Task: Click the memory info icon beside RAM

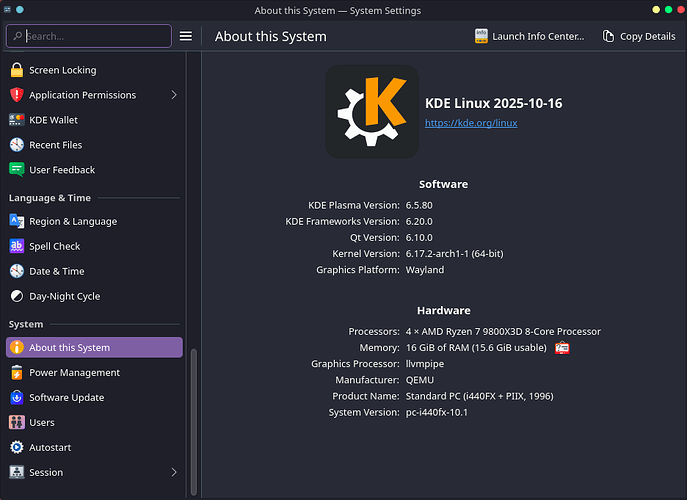Action: point(562,348)
